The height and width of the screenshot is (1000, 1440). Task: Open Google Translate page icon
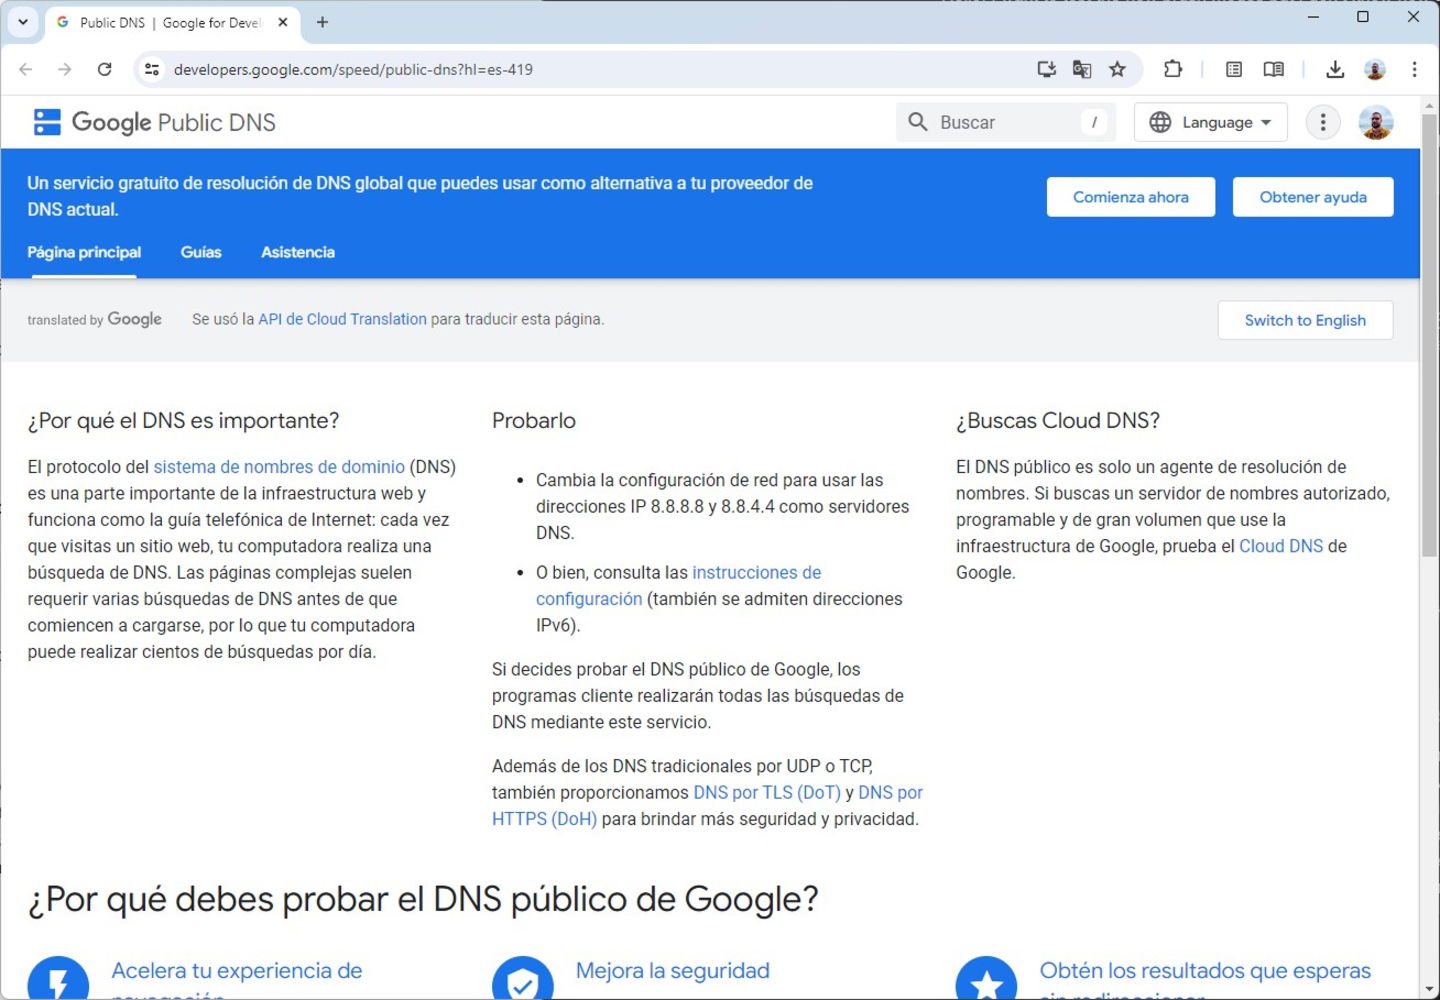[1082, 69]
